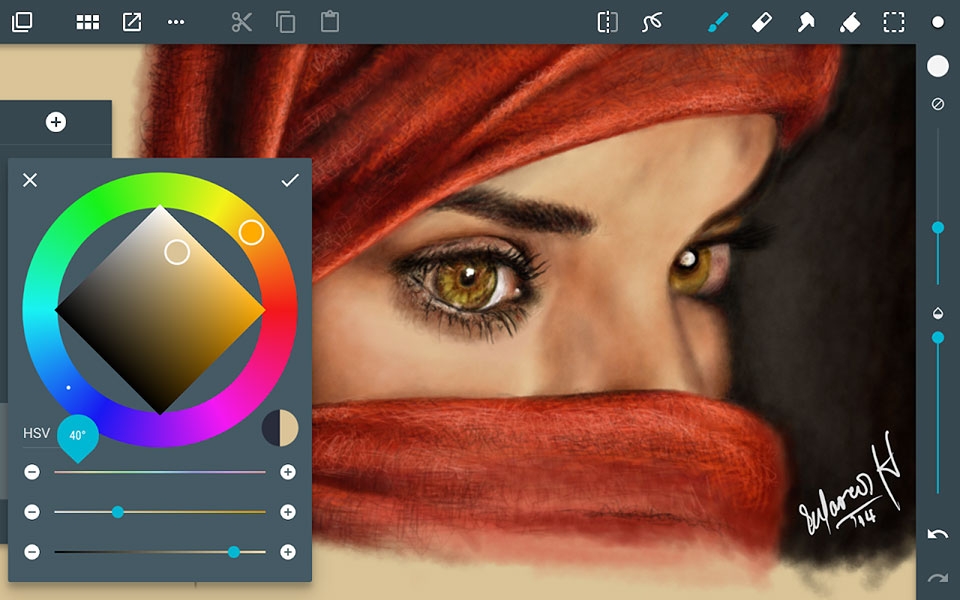Toggle the smooth stroke assist
This screenshot has height=600, width=960.
652,22
